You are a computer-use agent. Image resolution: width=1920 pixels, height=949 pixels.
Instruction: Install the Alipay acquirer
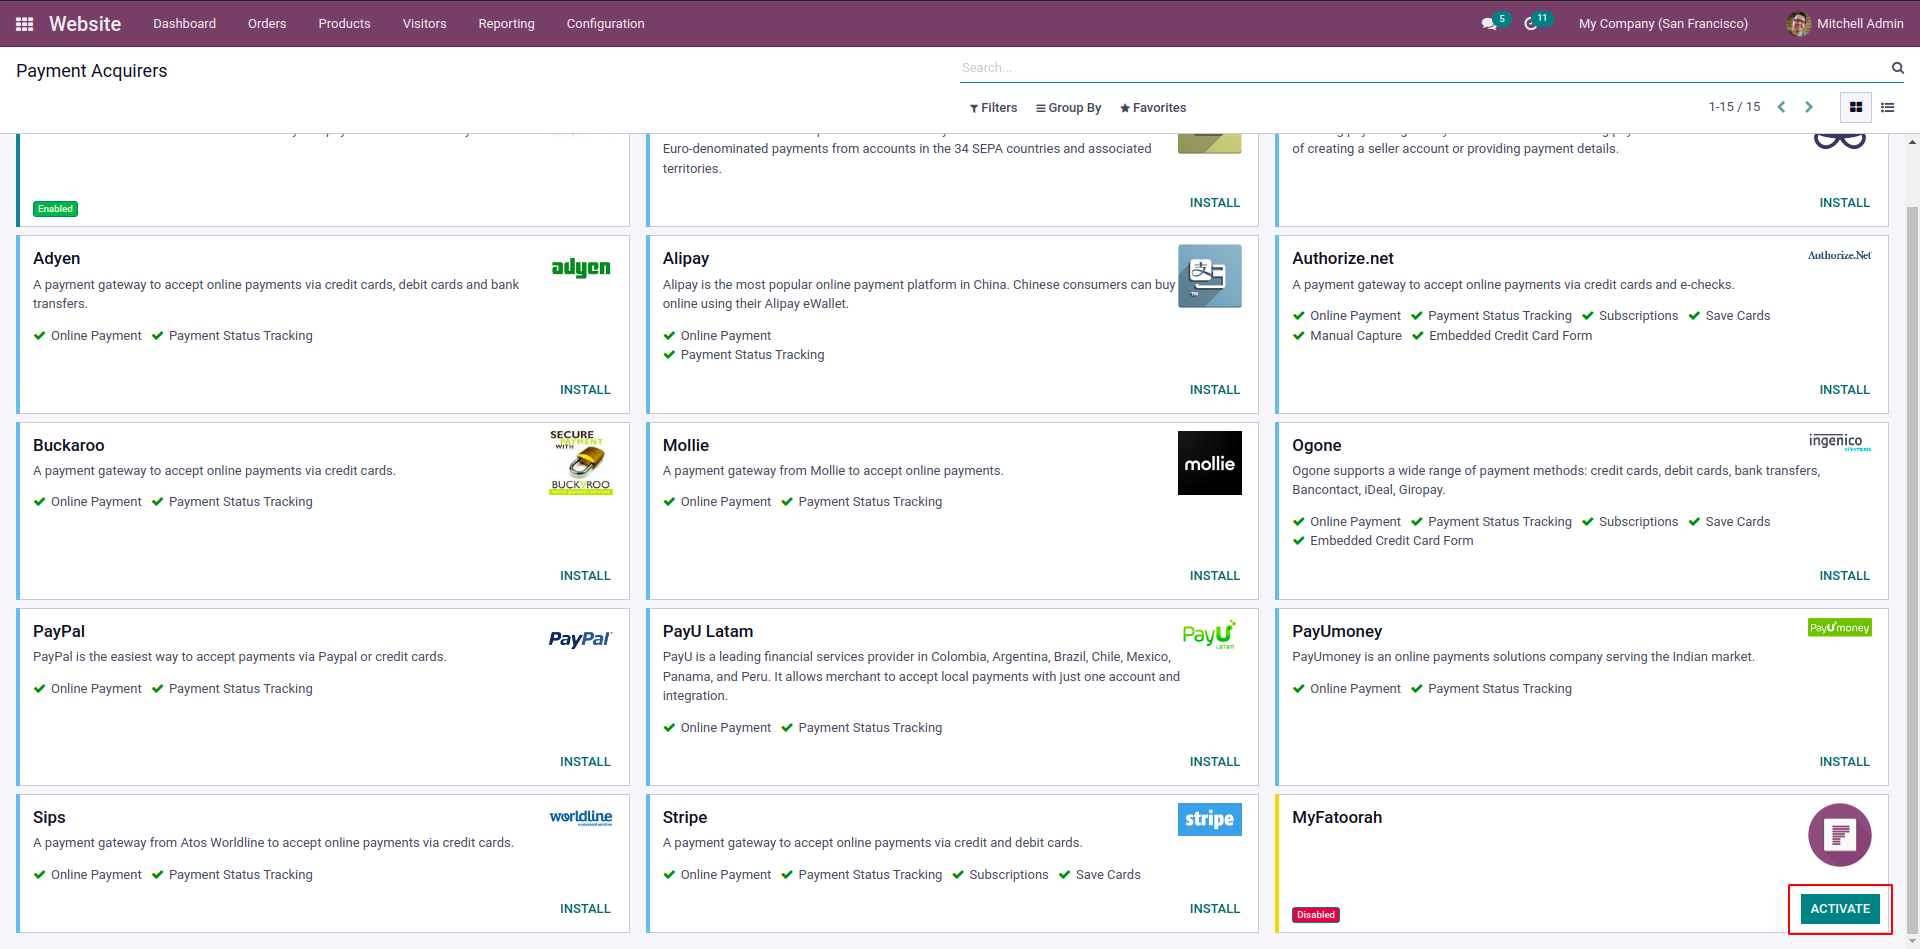click(x=1214, y=390)
